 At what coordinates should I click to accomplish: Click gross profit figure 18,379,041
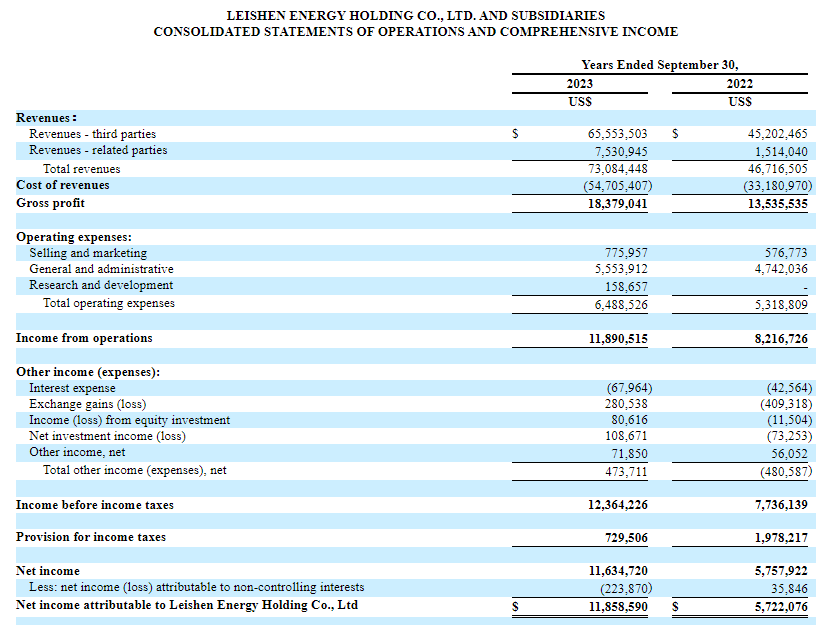click(x=618, y=204)
